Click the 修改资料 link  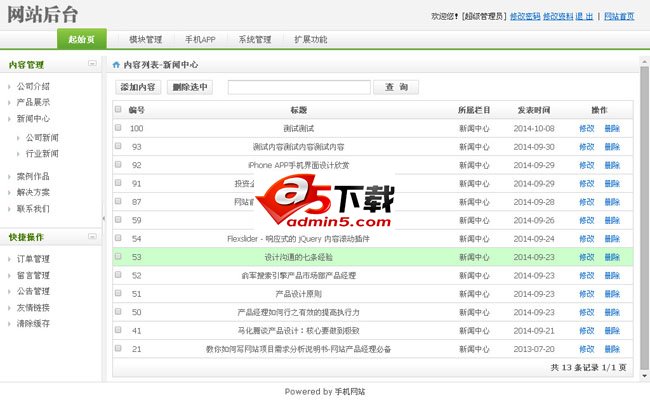tap(558, 16)
